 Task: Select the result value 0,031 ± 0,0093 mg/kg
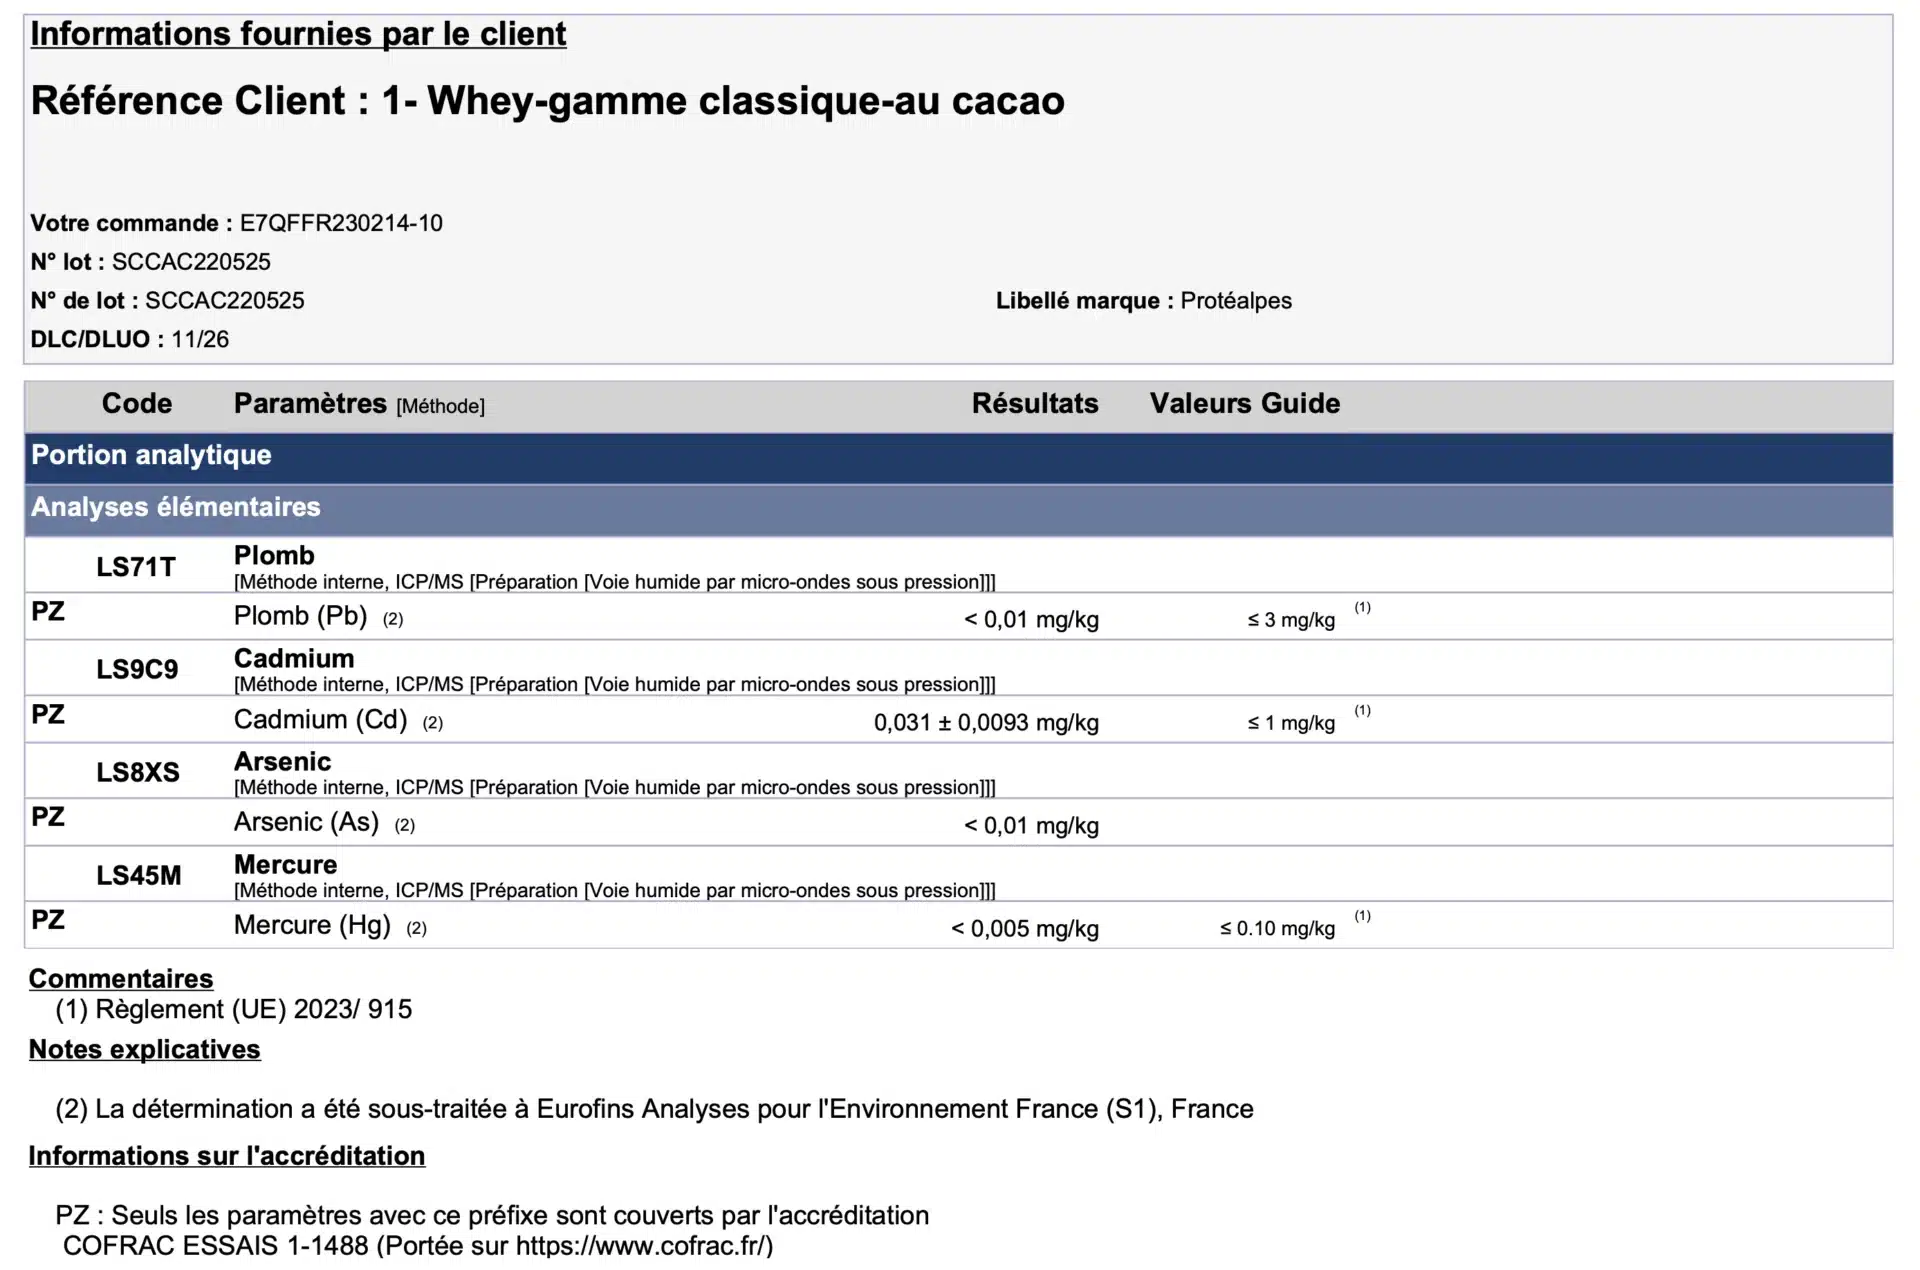(x=986, y=722)
